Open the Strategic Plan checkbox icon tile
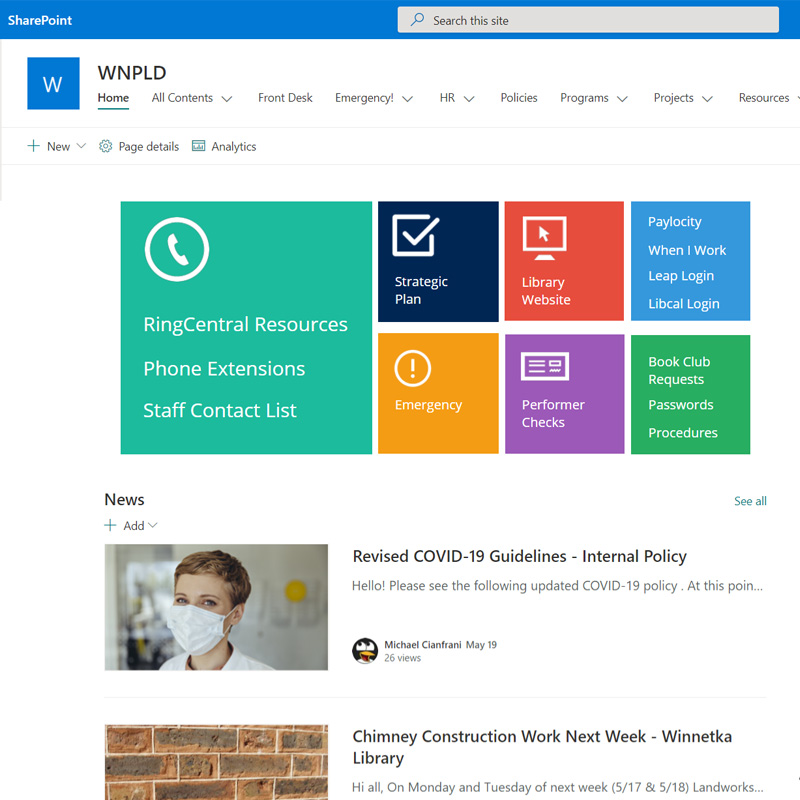The image size is (800, 800). (x=416, y=235)
